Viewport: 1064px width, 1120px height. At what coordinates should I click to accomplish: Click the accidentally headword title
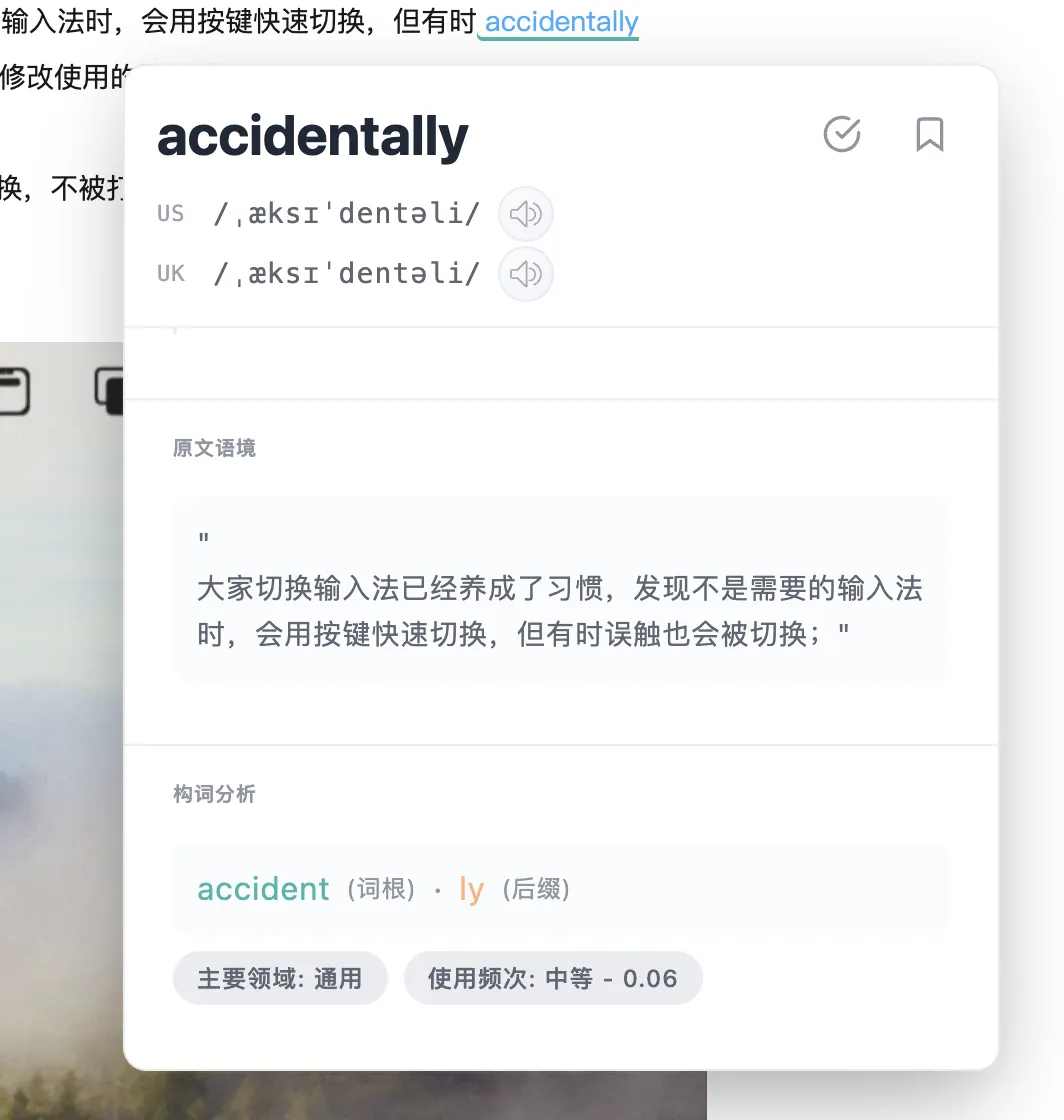click(313, 137)
